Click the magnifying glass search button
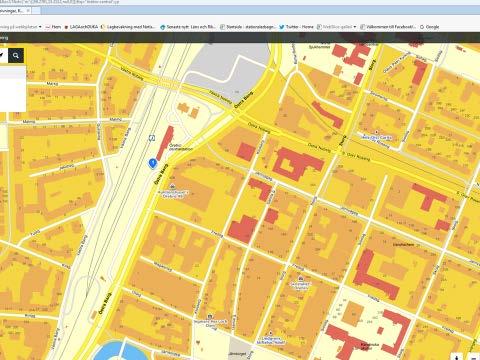480x360 pixels. click(16, 56)
